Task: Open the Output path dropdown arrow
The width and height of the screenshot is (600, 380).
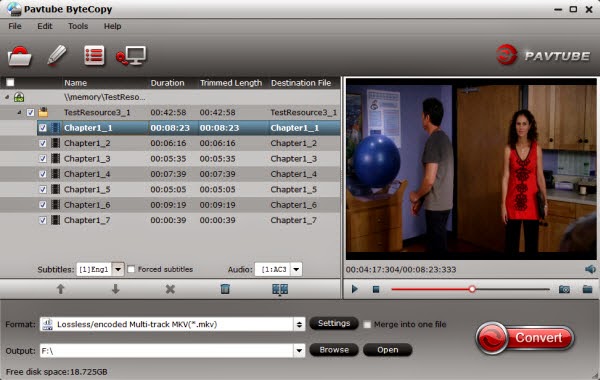Action: (299, 350)
